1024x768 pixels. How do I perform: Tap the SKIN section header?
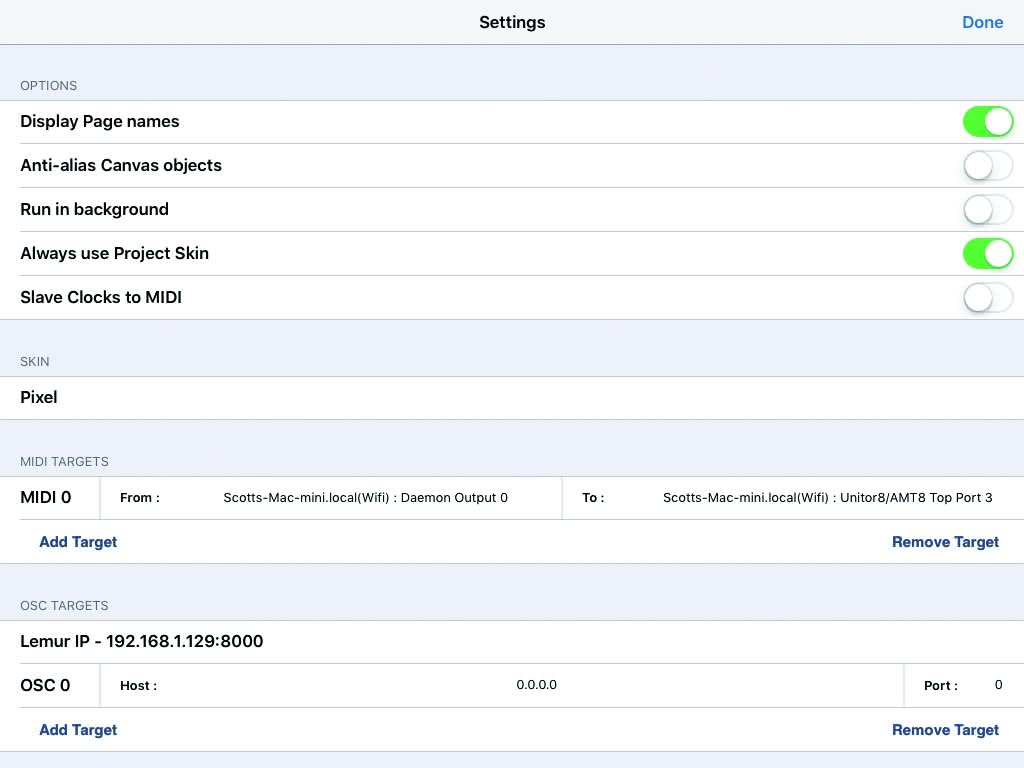click(x=35, y=362)
